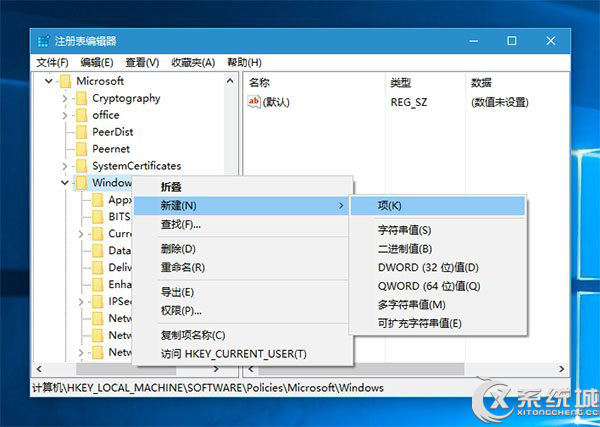
Task: Select 二进制值(B) in the submenu
Action: click(x=438, y=249)
